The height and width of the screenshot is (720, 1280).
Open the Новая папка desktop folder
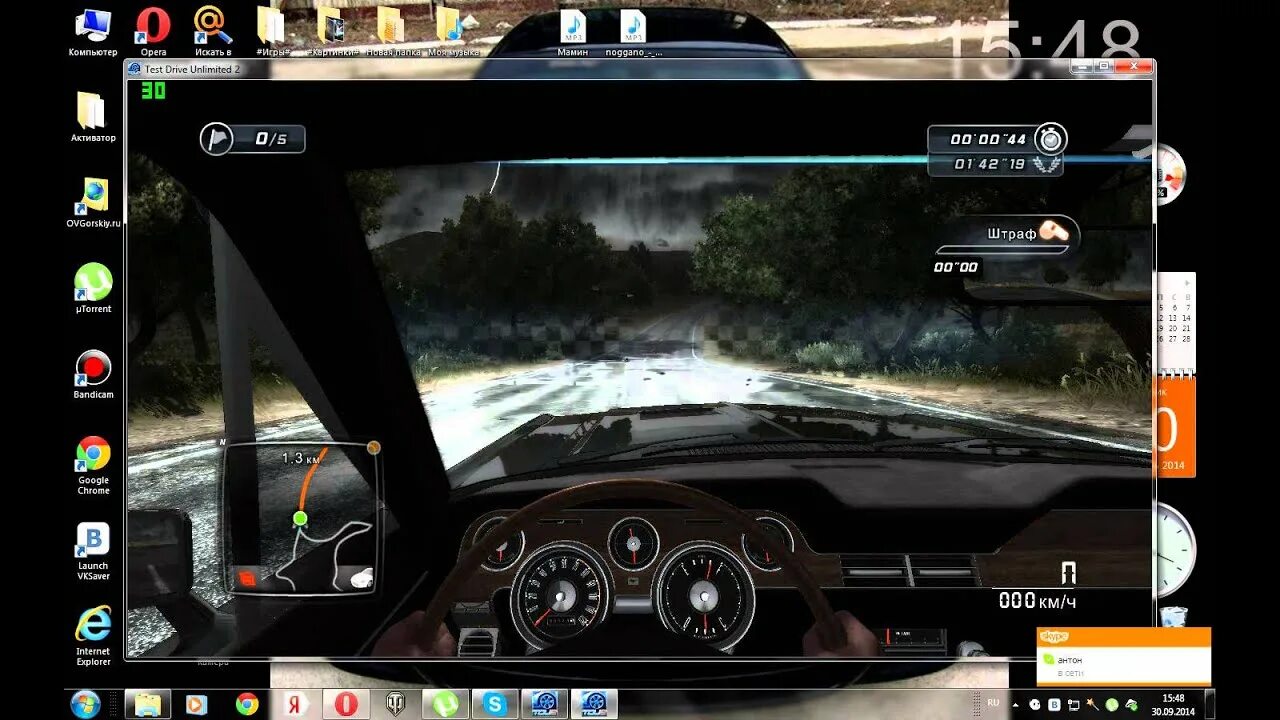click(x=392, y=31)
